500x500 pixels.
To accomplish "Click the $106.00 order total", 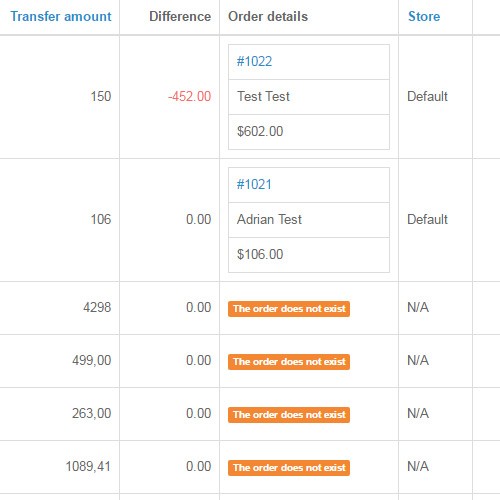I will pos(260,255).
